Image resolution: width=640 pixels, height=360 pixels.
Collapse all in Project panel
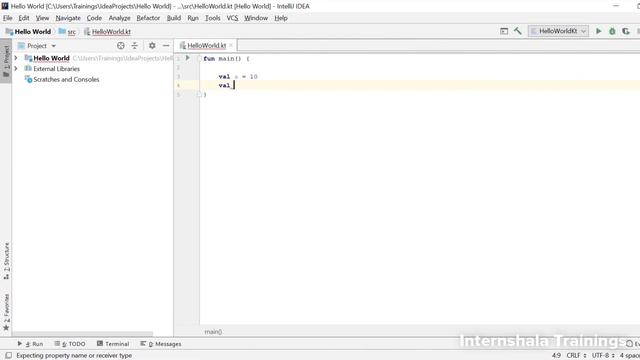[134, 46]
